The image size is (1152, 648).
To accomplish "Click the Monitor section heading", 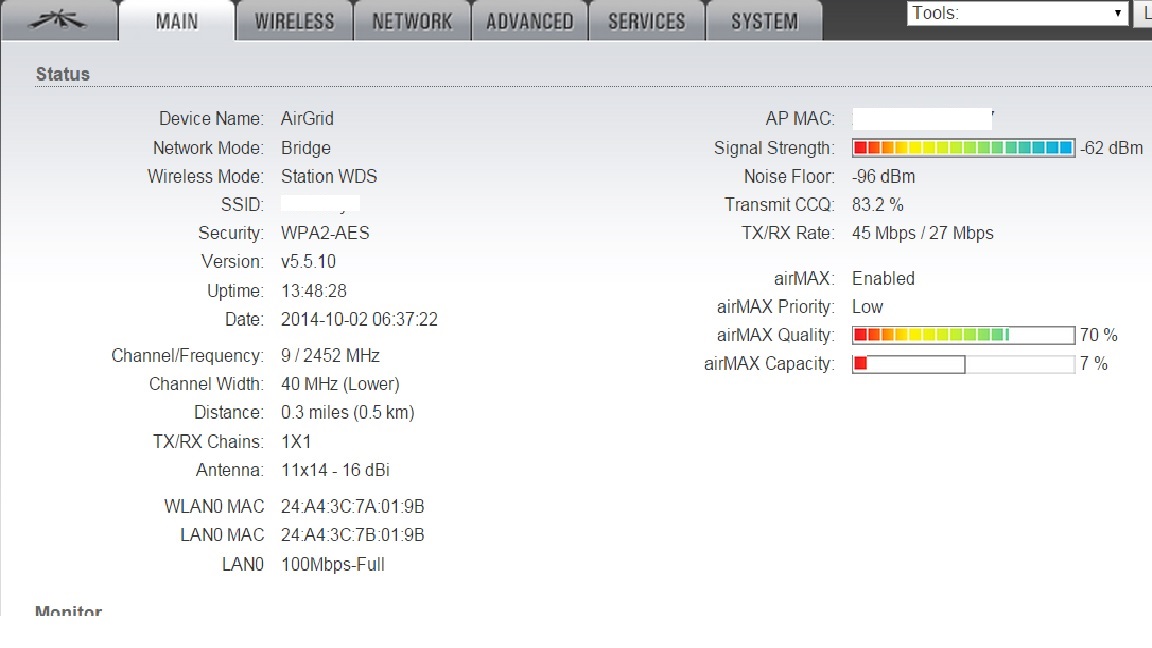I will 68,611.
